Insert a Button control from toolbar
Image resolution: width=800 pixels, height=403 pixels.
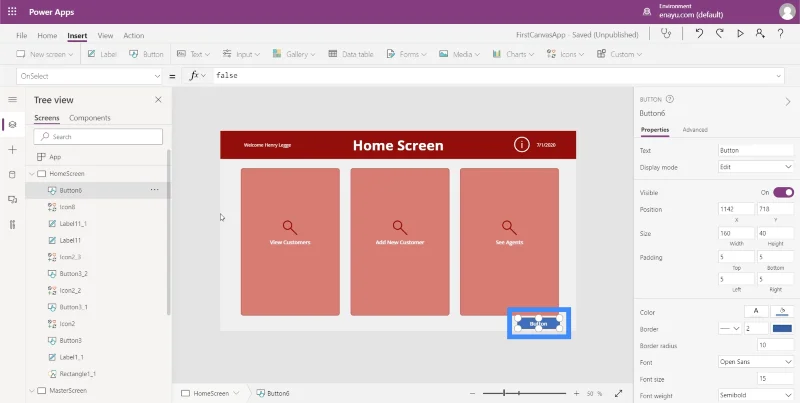tap(146, 54)
